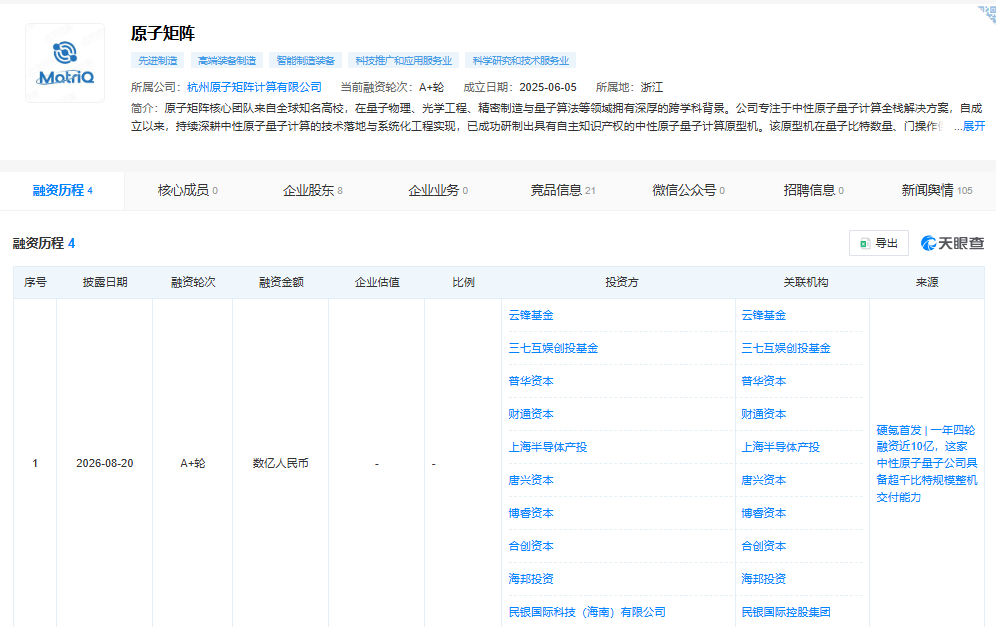Open investor 海邦投资 in 投资方 column
This screenshot has height=627, width=996.
[531, 579]
